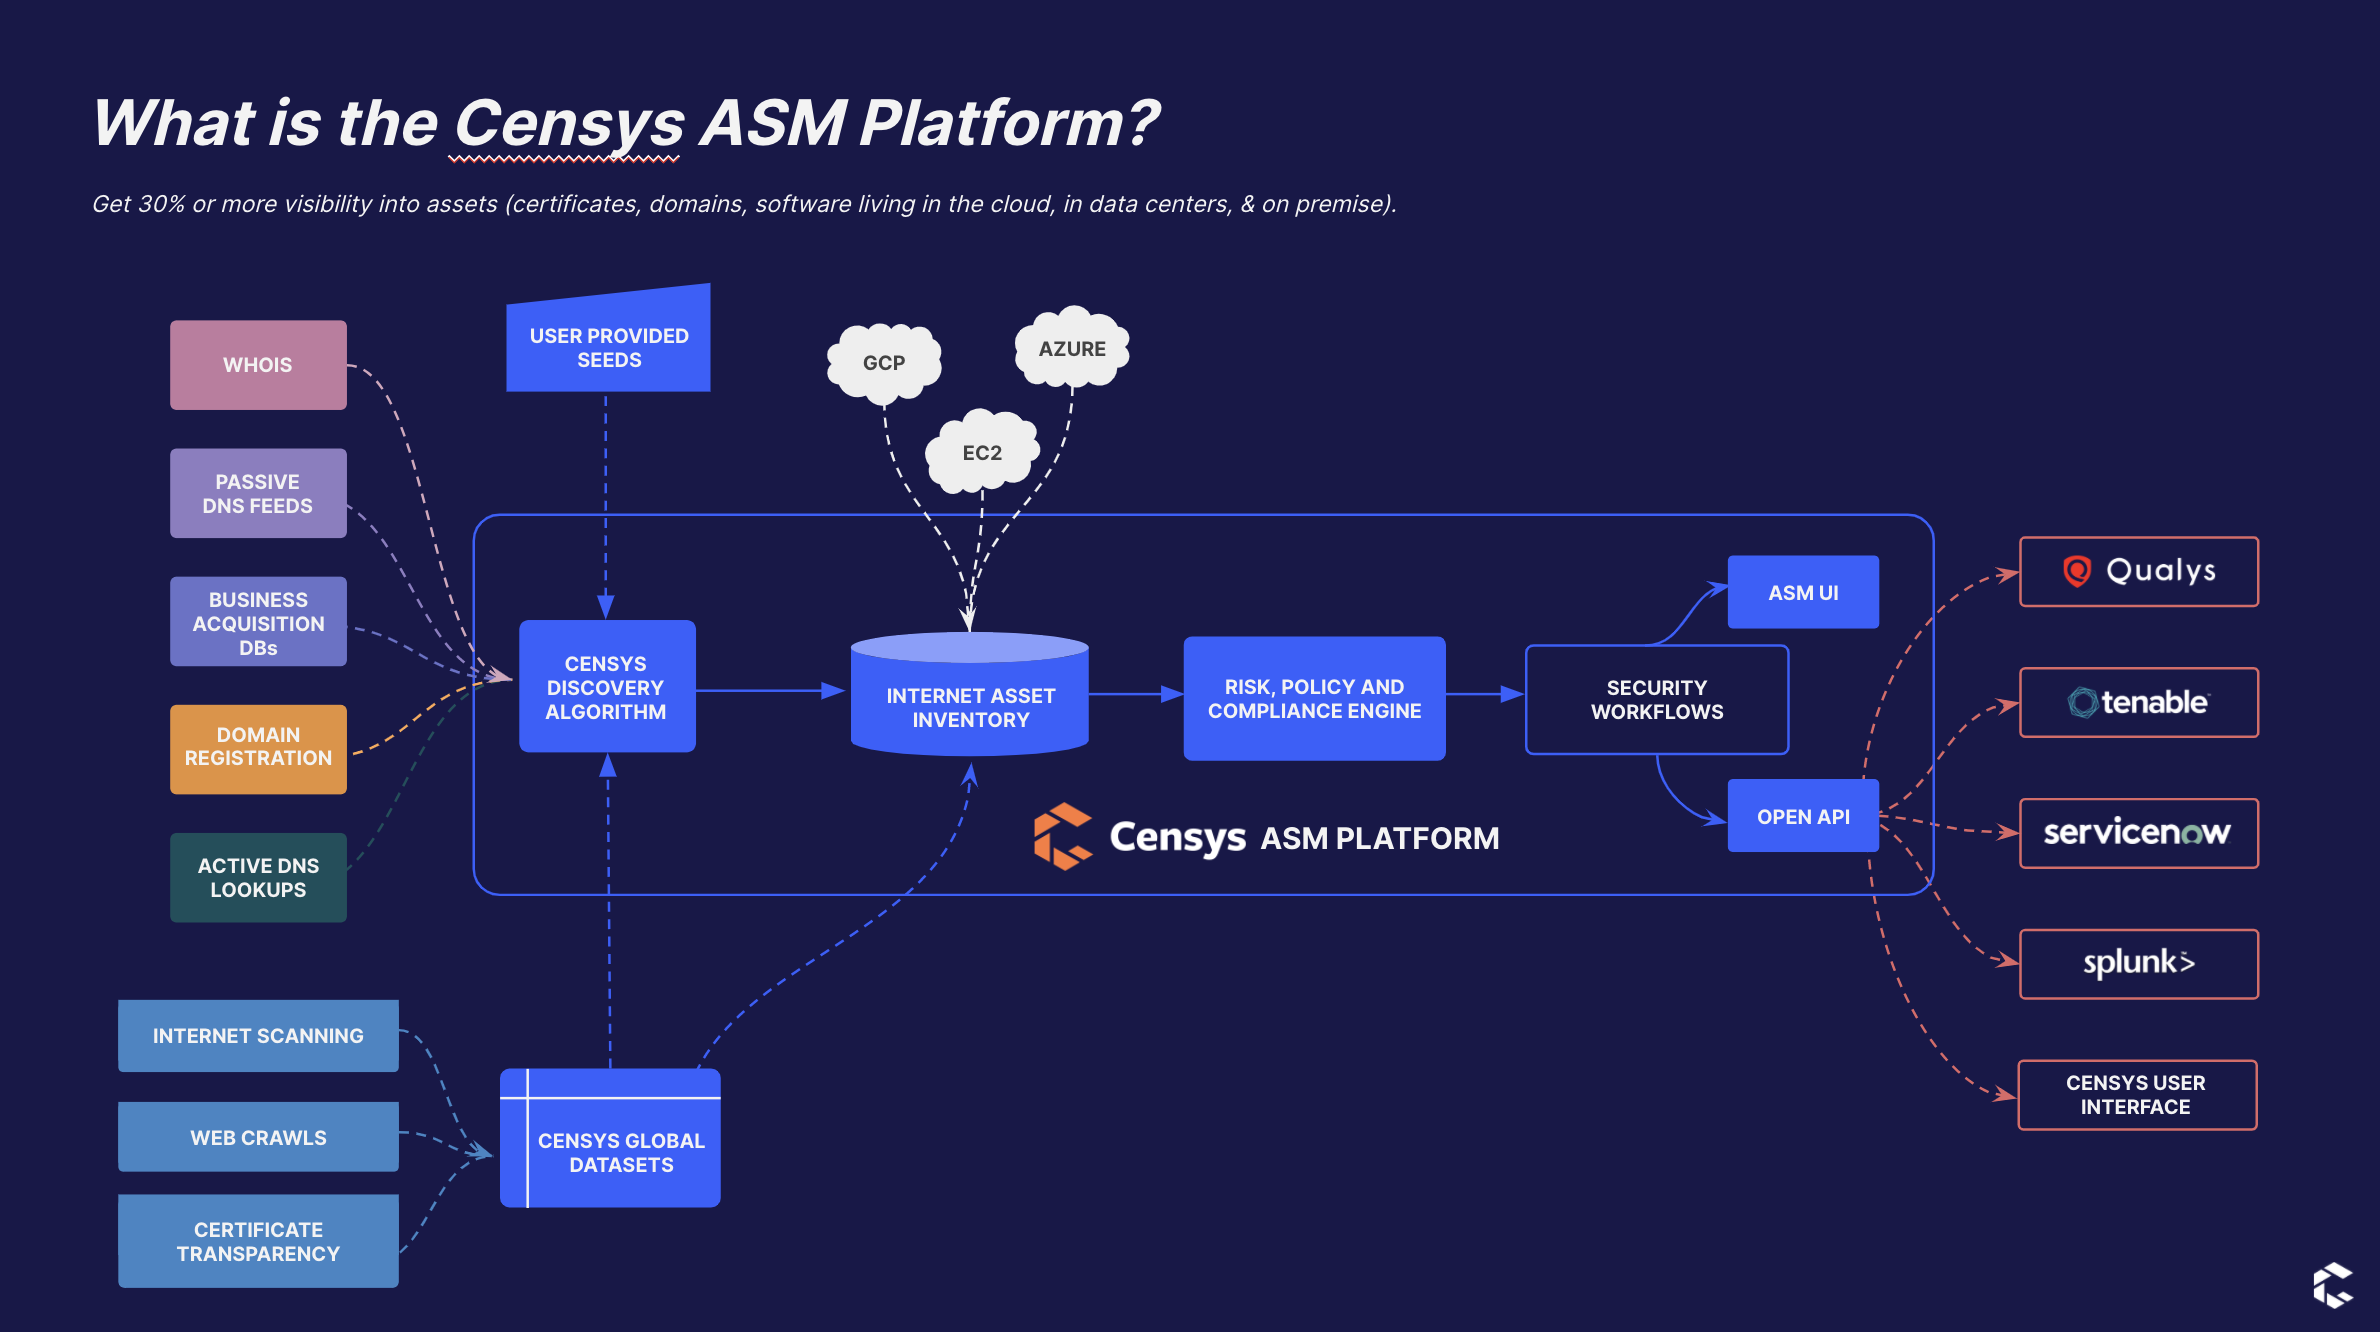This screenshot has height=1332, width=2380.
Task: Select the GCP cloud shape
Action: [884, 363]
